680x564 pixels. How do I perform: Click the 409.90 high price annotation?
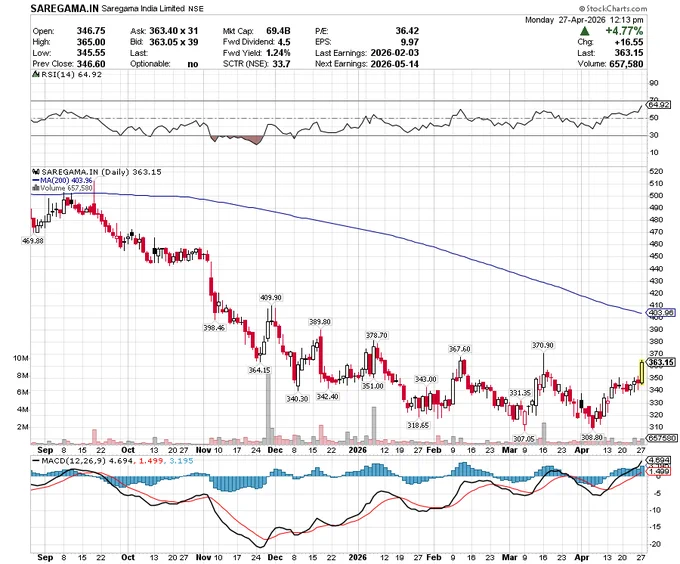pyautogui.click(x=271, y=298)
